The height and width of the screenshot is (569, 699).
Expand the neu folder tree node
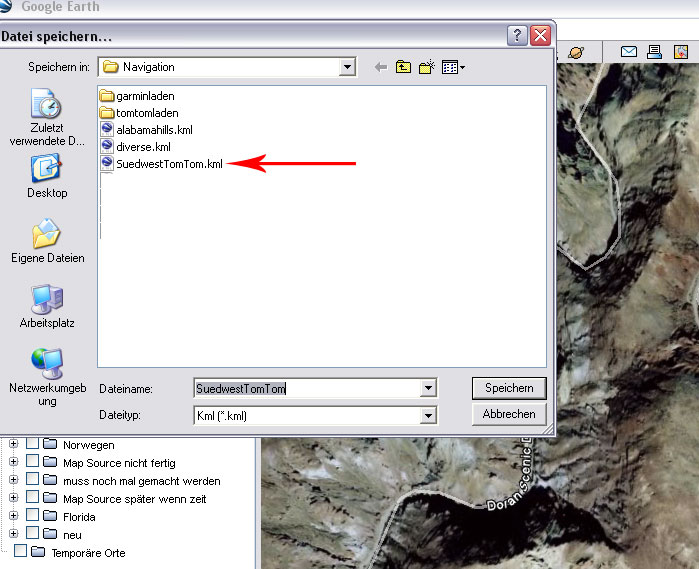coord(14,535)
